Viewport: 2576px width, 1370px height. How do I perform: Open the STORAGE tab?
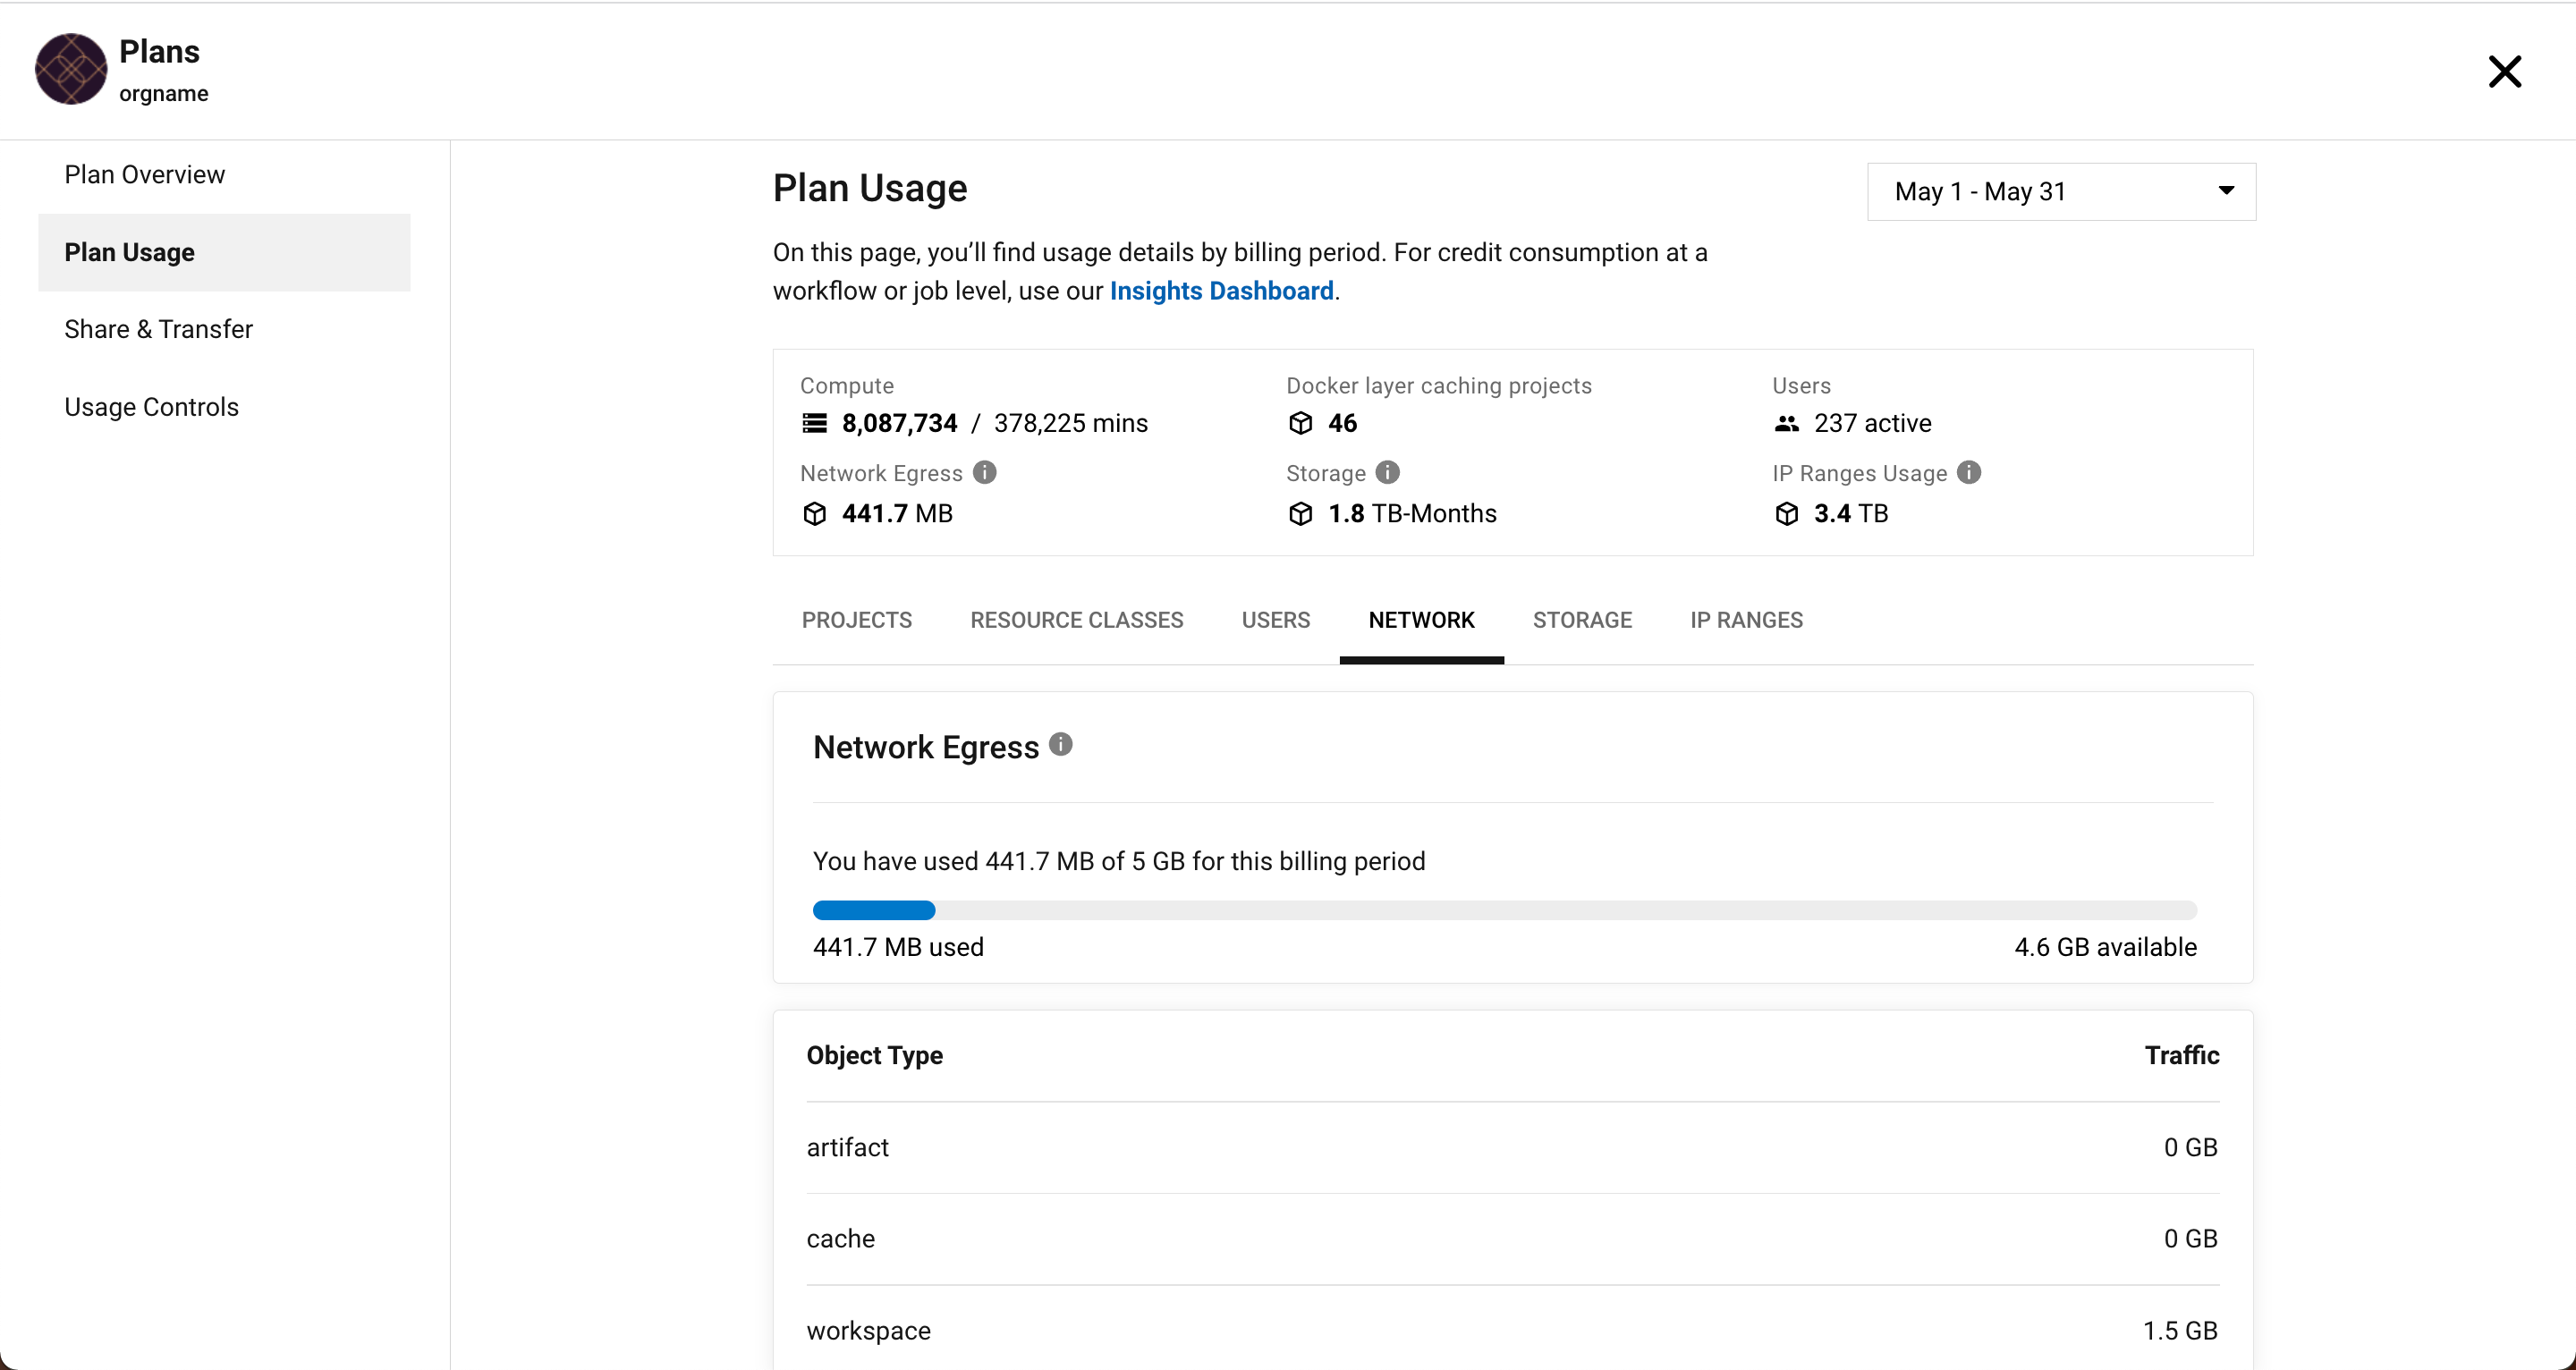click(1583, 621)
